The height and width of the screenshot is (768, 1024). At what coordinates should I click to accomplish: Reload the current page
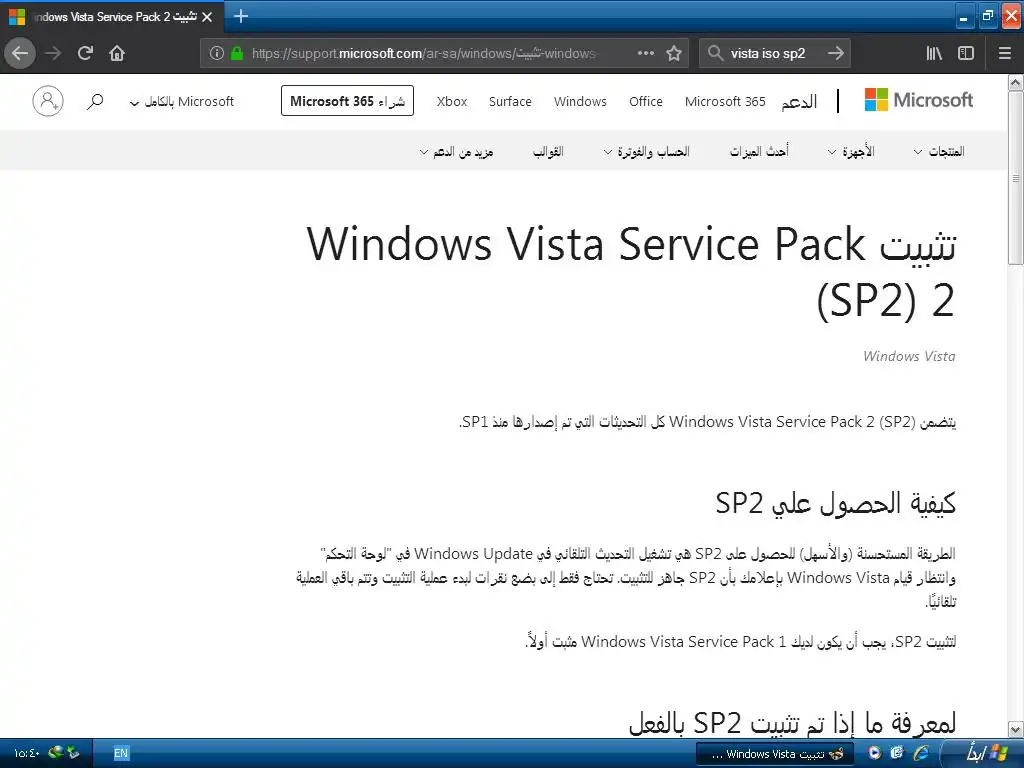(x=85, y=53)
